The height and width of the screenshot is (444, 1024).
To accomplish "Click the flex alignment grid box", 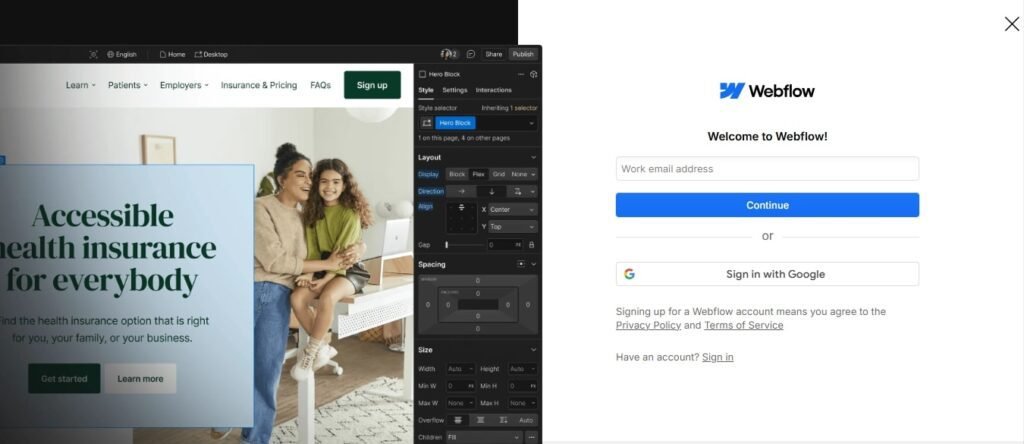I will tap(462, 217).
